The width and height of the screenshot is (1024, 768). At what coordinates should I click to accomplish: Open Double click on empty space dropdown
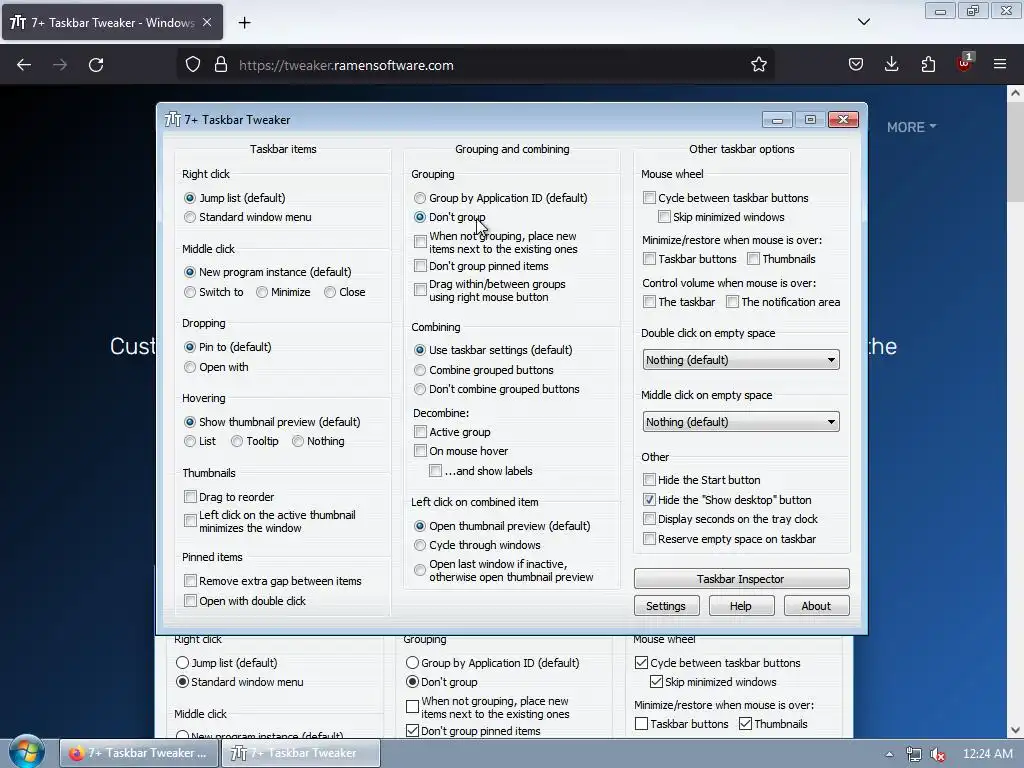click(741, 360)
